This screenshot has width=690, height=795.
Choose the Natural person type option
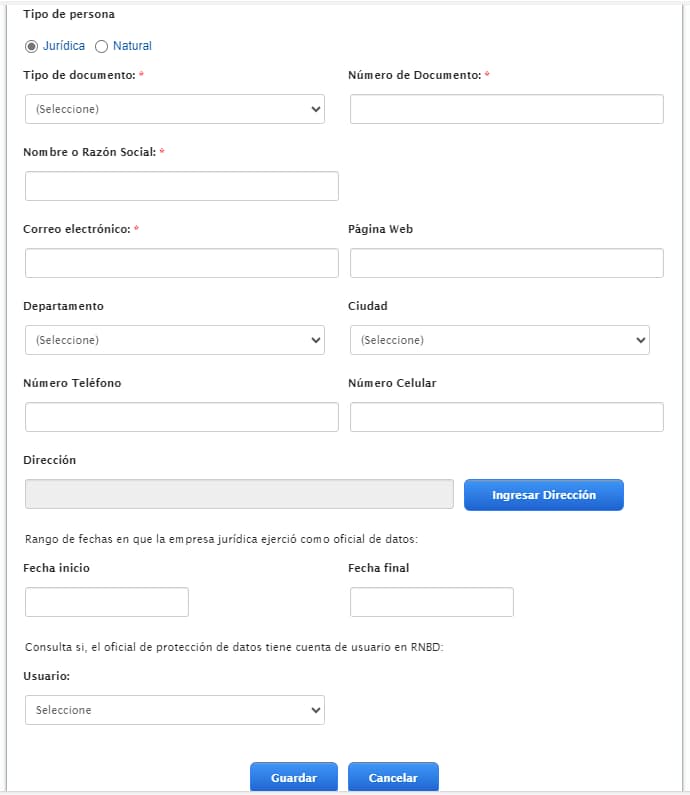pos(101,46)
